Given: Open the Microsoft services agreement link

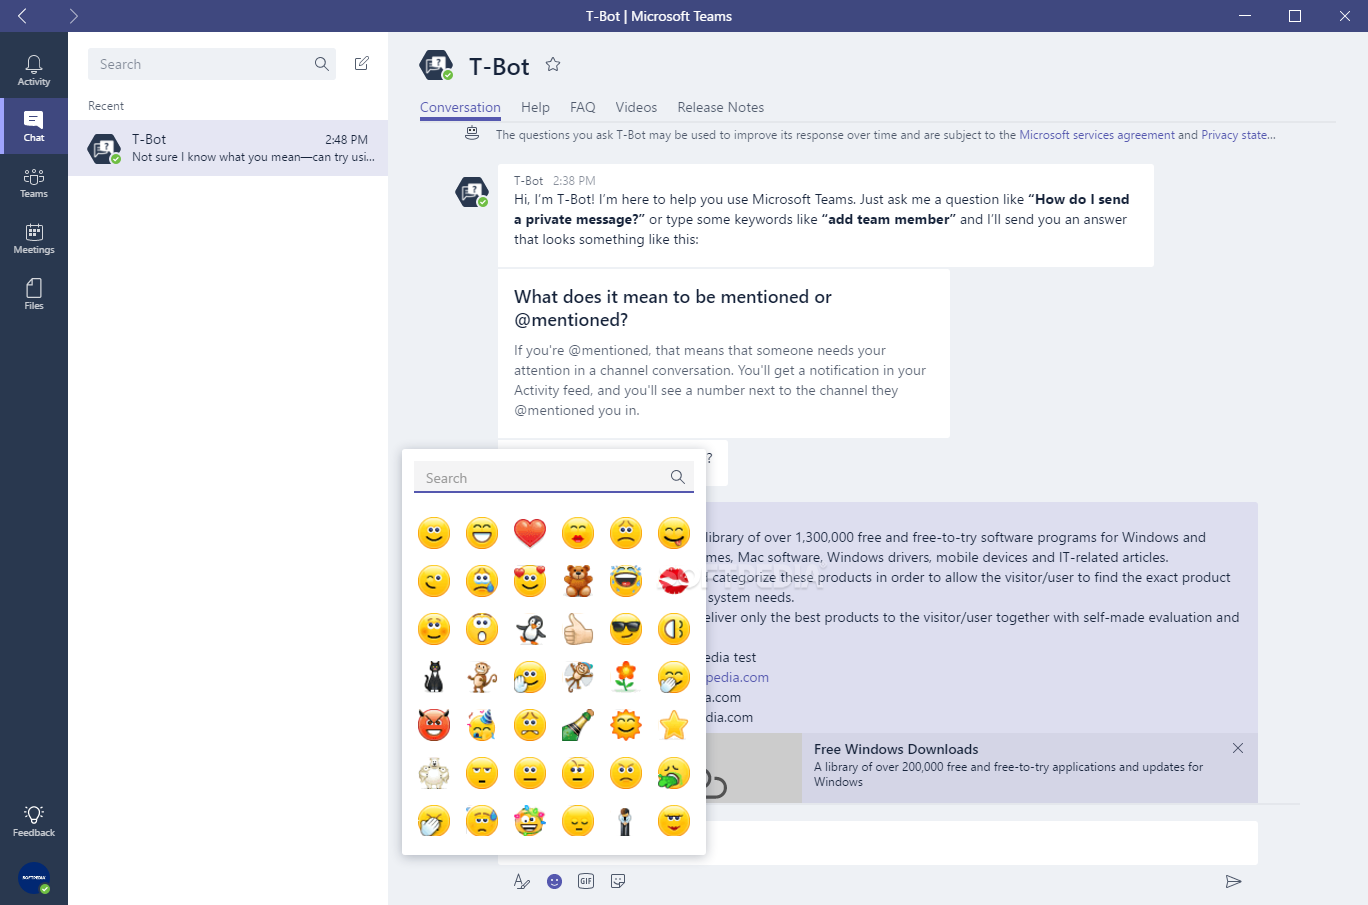Looking at the screenshot, I should (x=1097, y=135).
